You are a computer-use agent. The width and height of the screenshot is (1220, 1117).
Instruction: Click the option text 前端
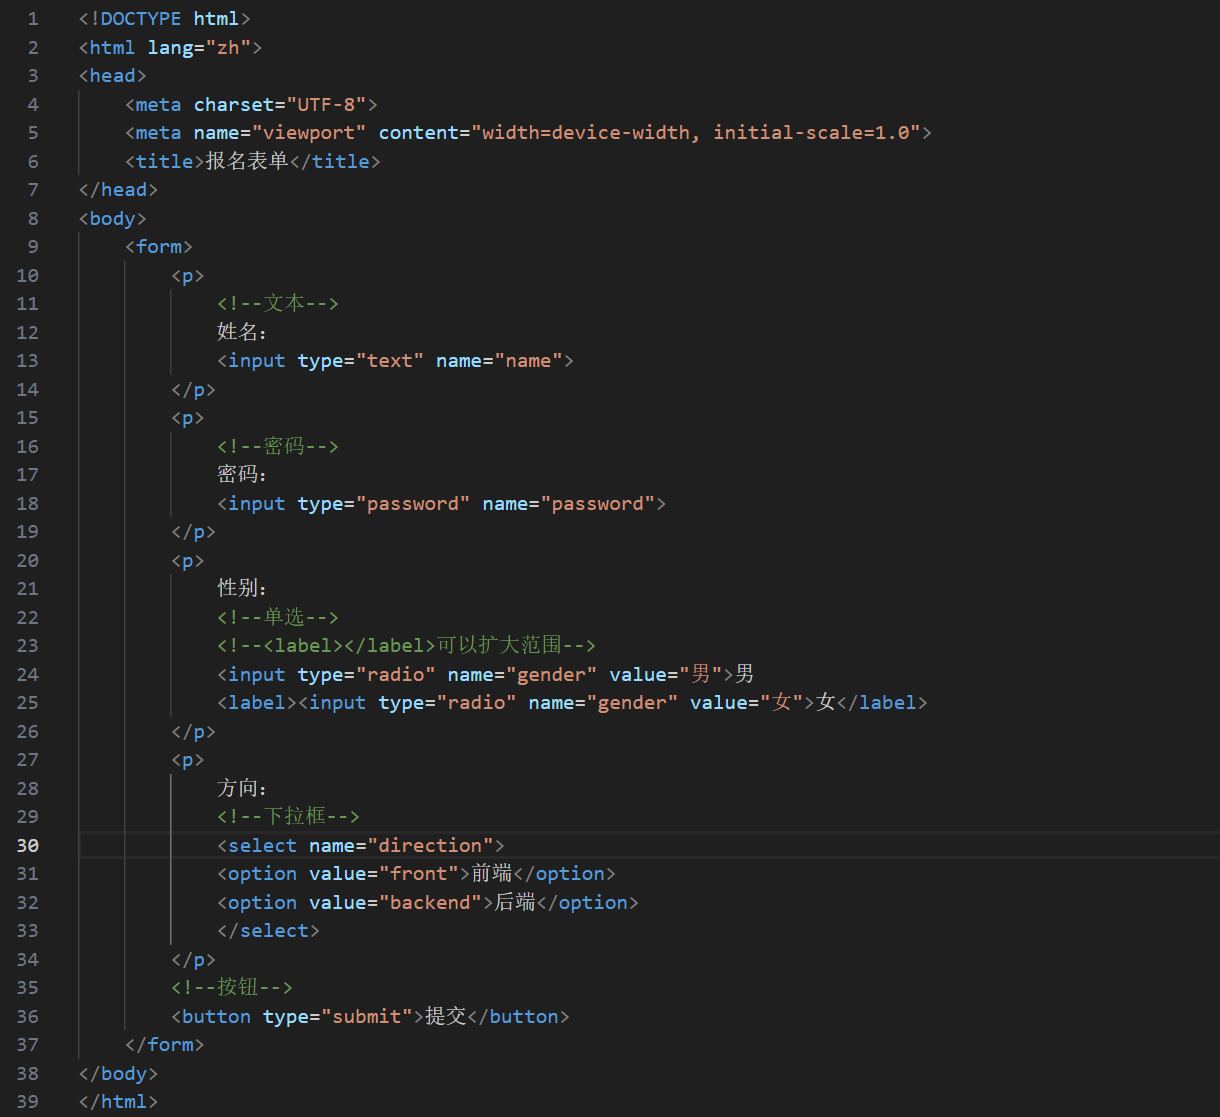[x=492, y=873]
